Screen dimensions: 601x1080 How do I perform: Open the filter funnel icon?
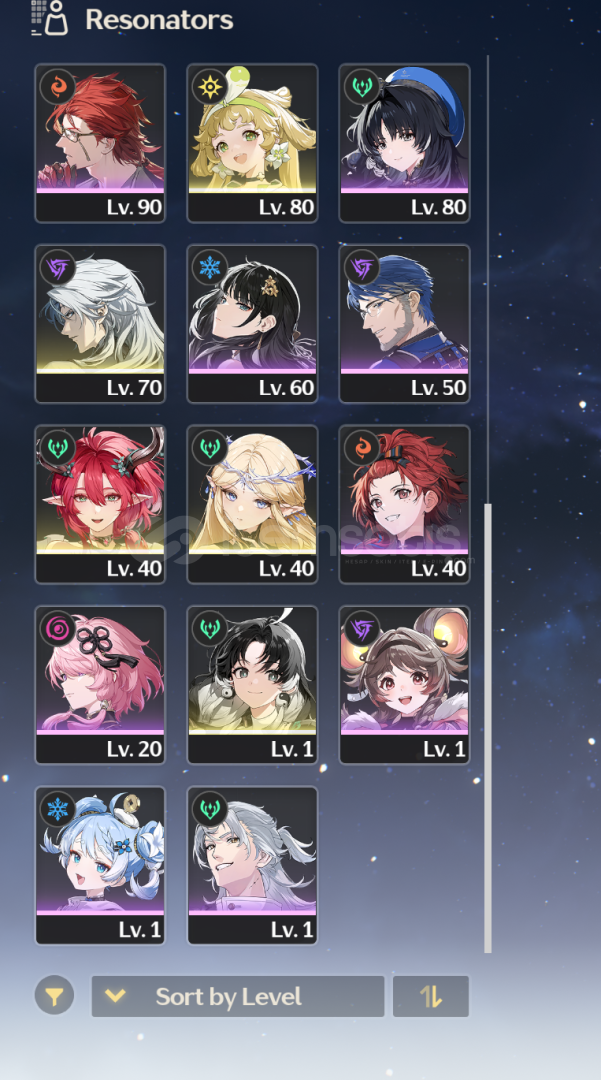point(54,996)
